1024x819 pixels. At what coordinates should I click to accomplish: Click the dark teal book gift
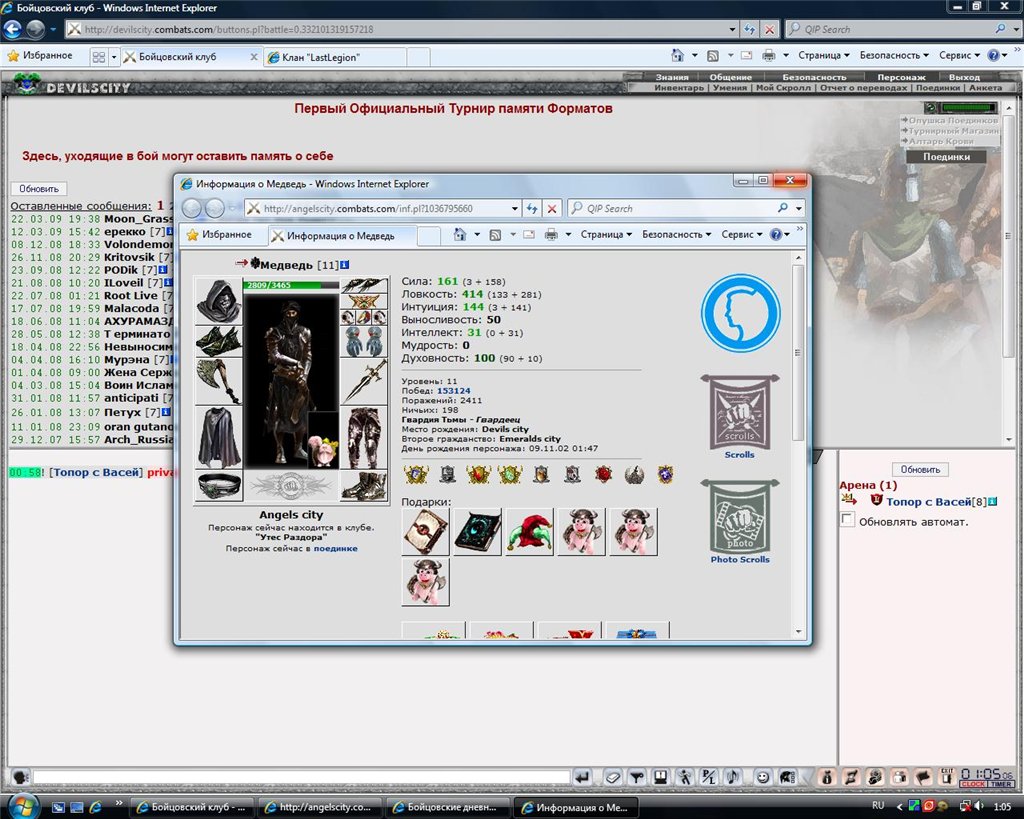[477, 532]
